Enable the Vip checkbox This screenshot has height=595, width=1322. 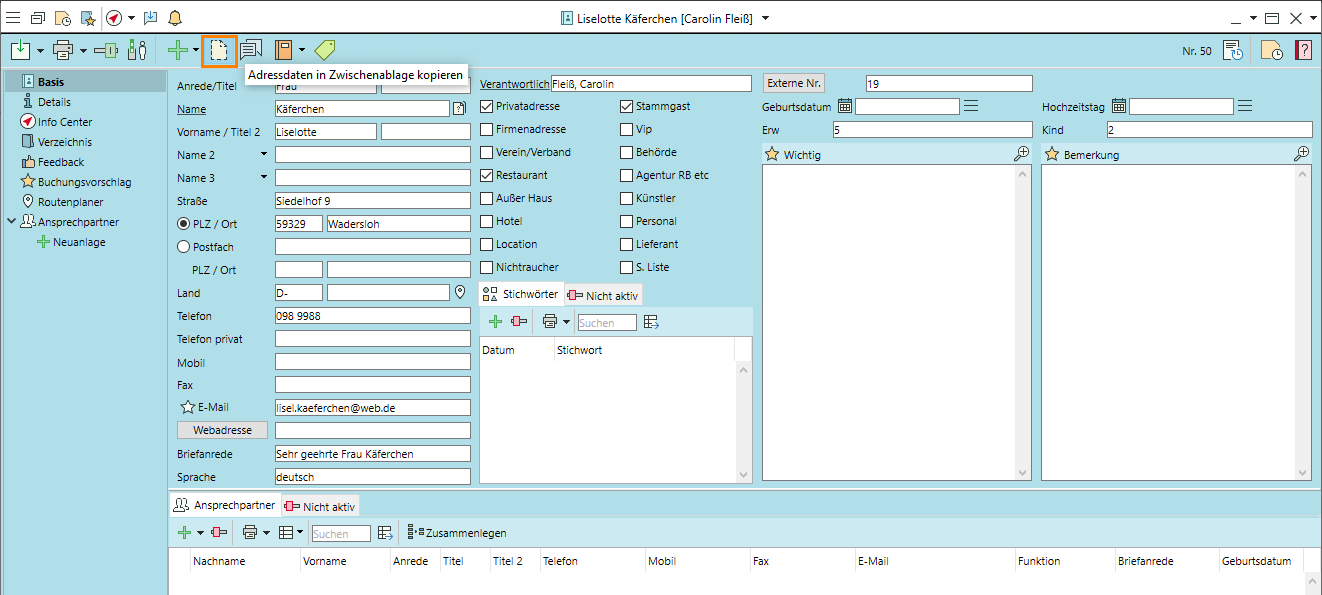627,129
